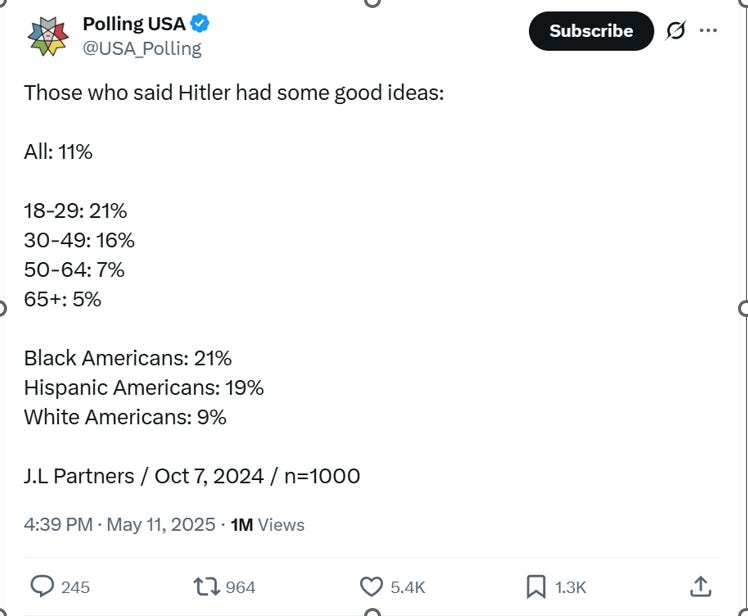Viewport: 748px width, 616px height.
Task: Like the post with the heart icon
Action: pyautogui.click(x=372, y=586)
